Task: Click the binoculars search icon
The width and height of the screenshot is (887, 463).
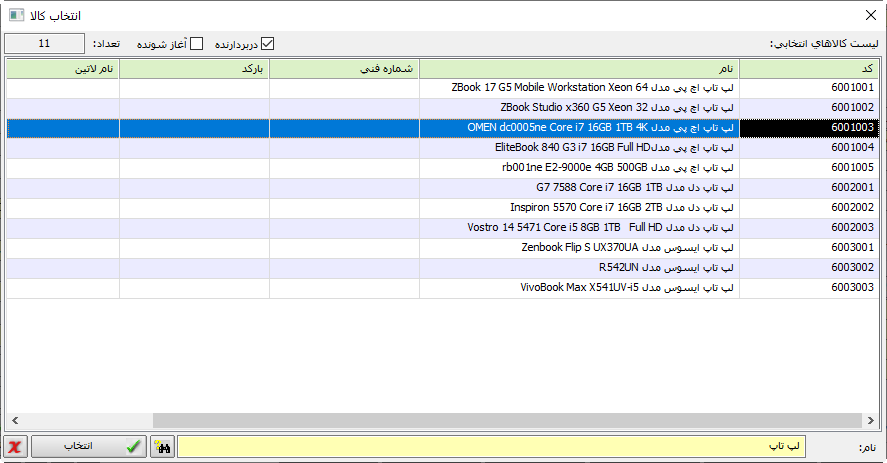Action: (x=163, y=447)
